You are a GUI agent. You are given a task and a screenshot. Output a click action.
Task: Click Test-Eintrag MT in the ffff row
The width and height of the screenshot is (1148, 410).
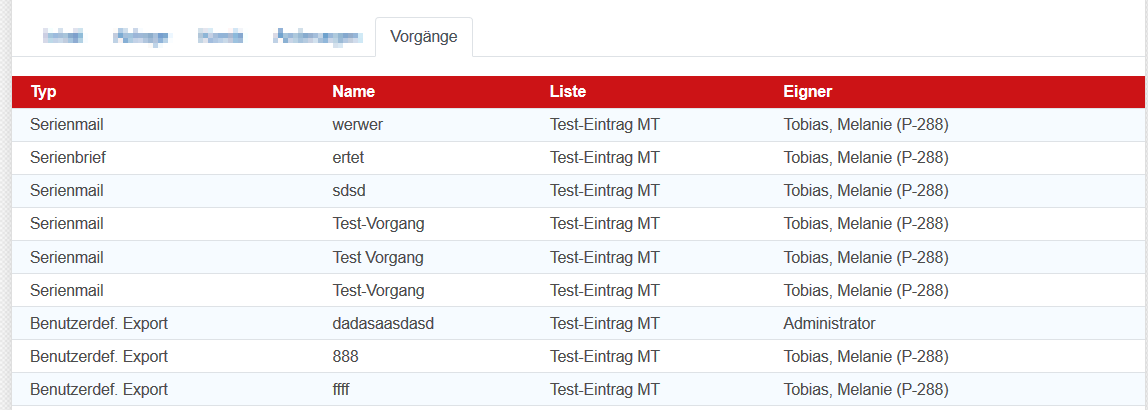[x=604, y=389]
